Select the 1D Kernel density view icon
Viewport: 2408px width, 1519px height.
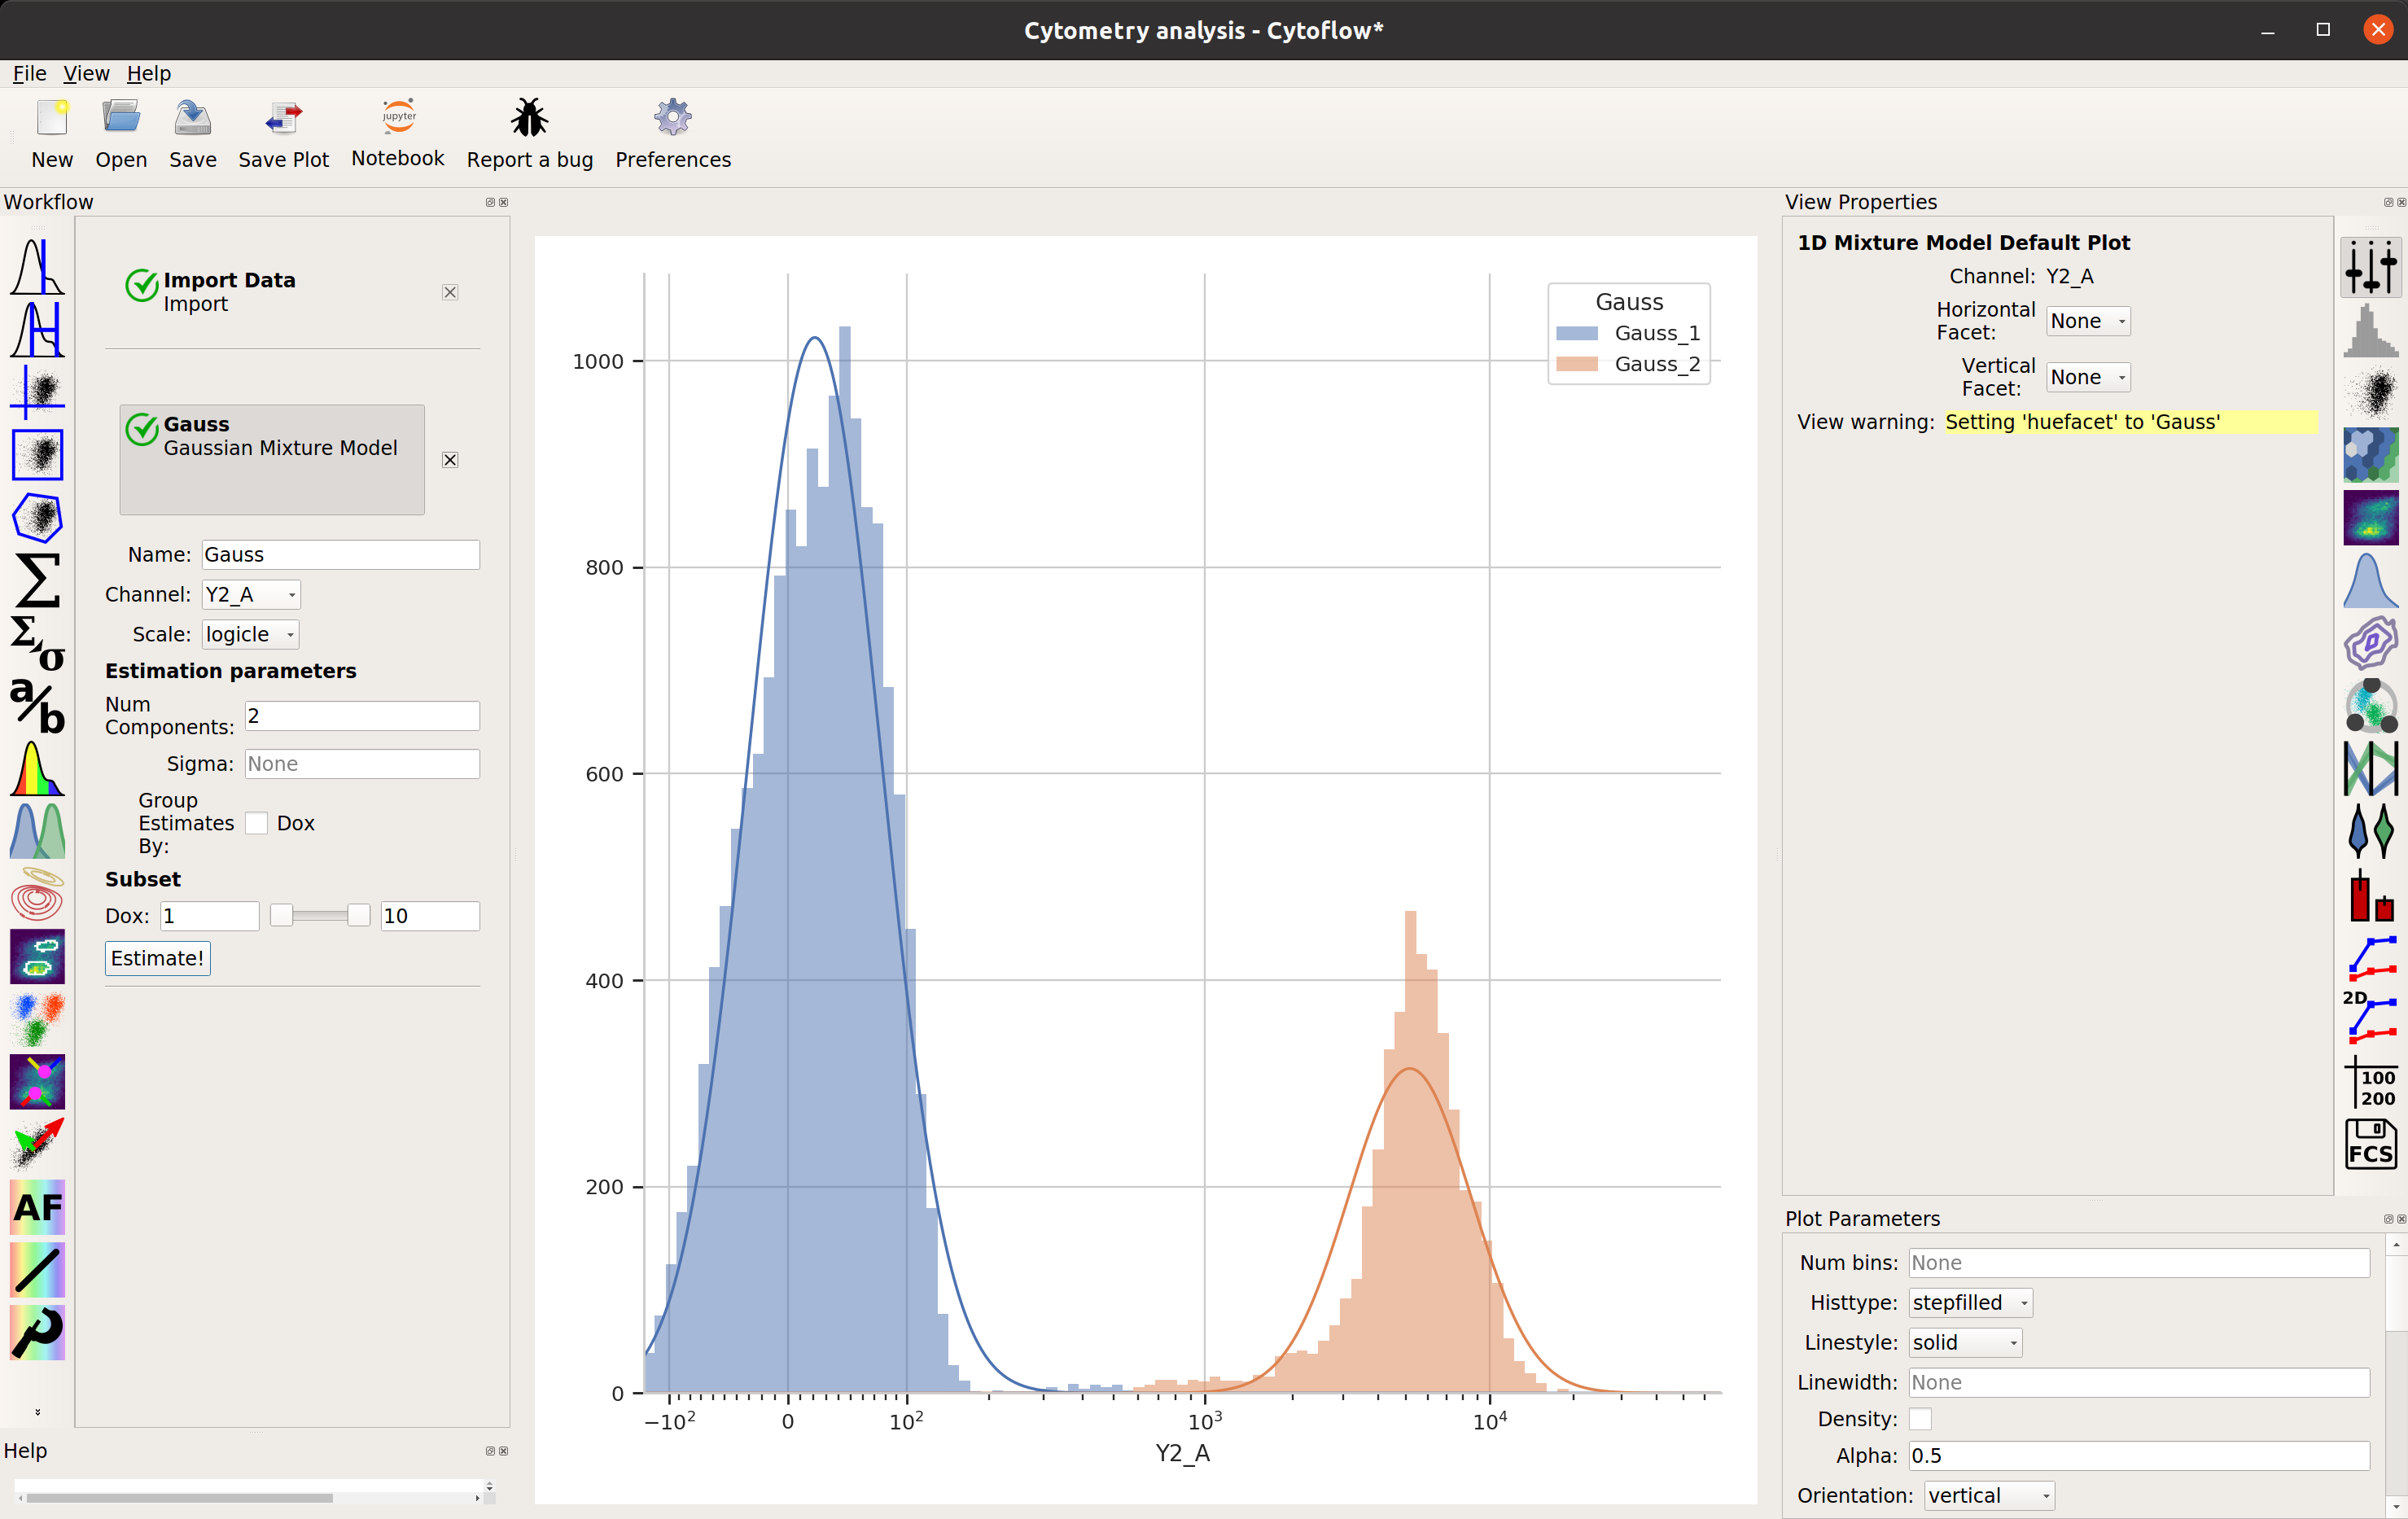point(2370,581)
